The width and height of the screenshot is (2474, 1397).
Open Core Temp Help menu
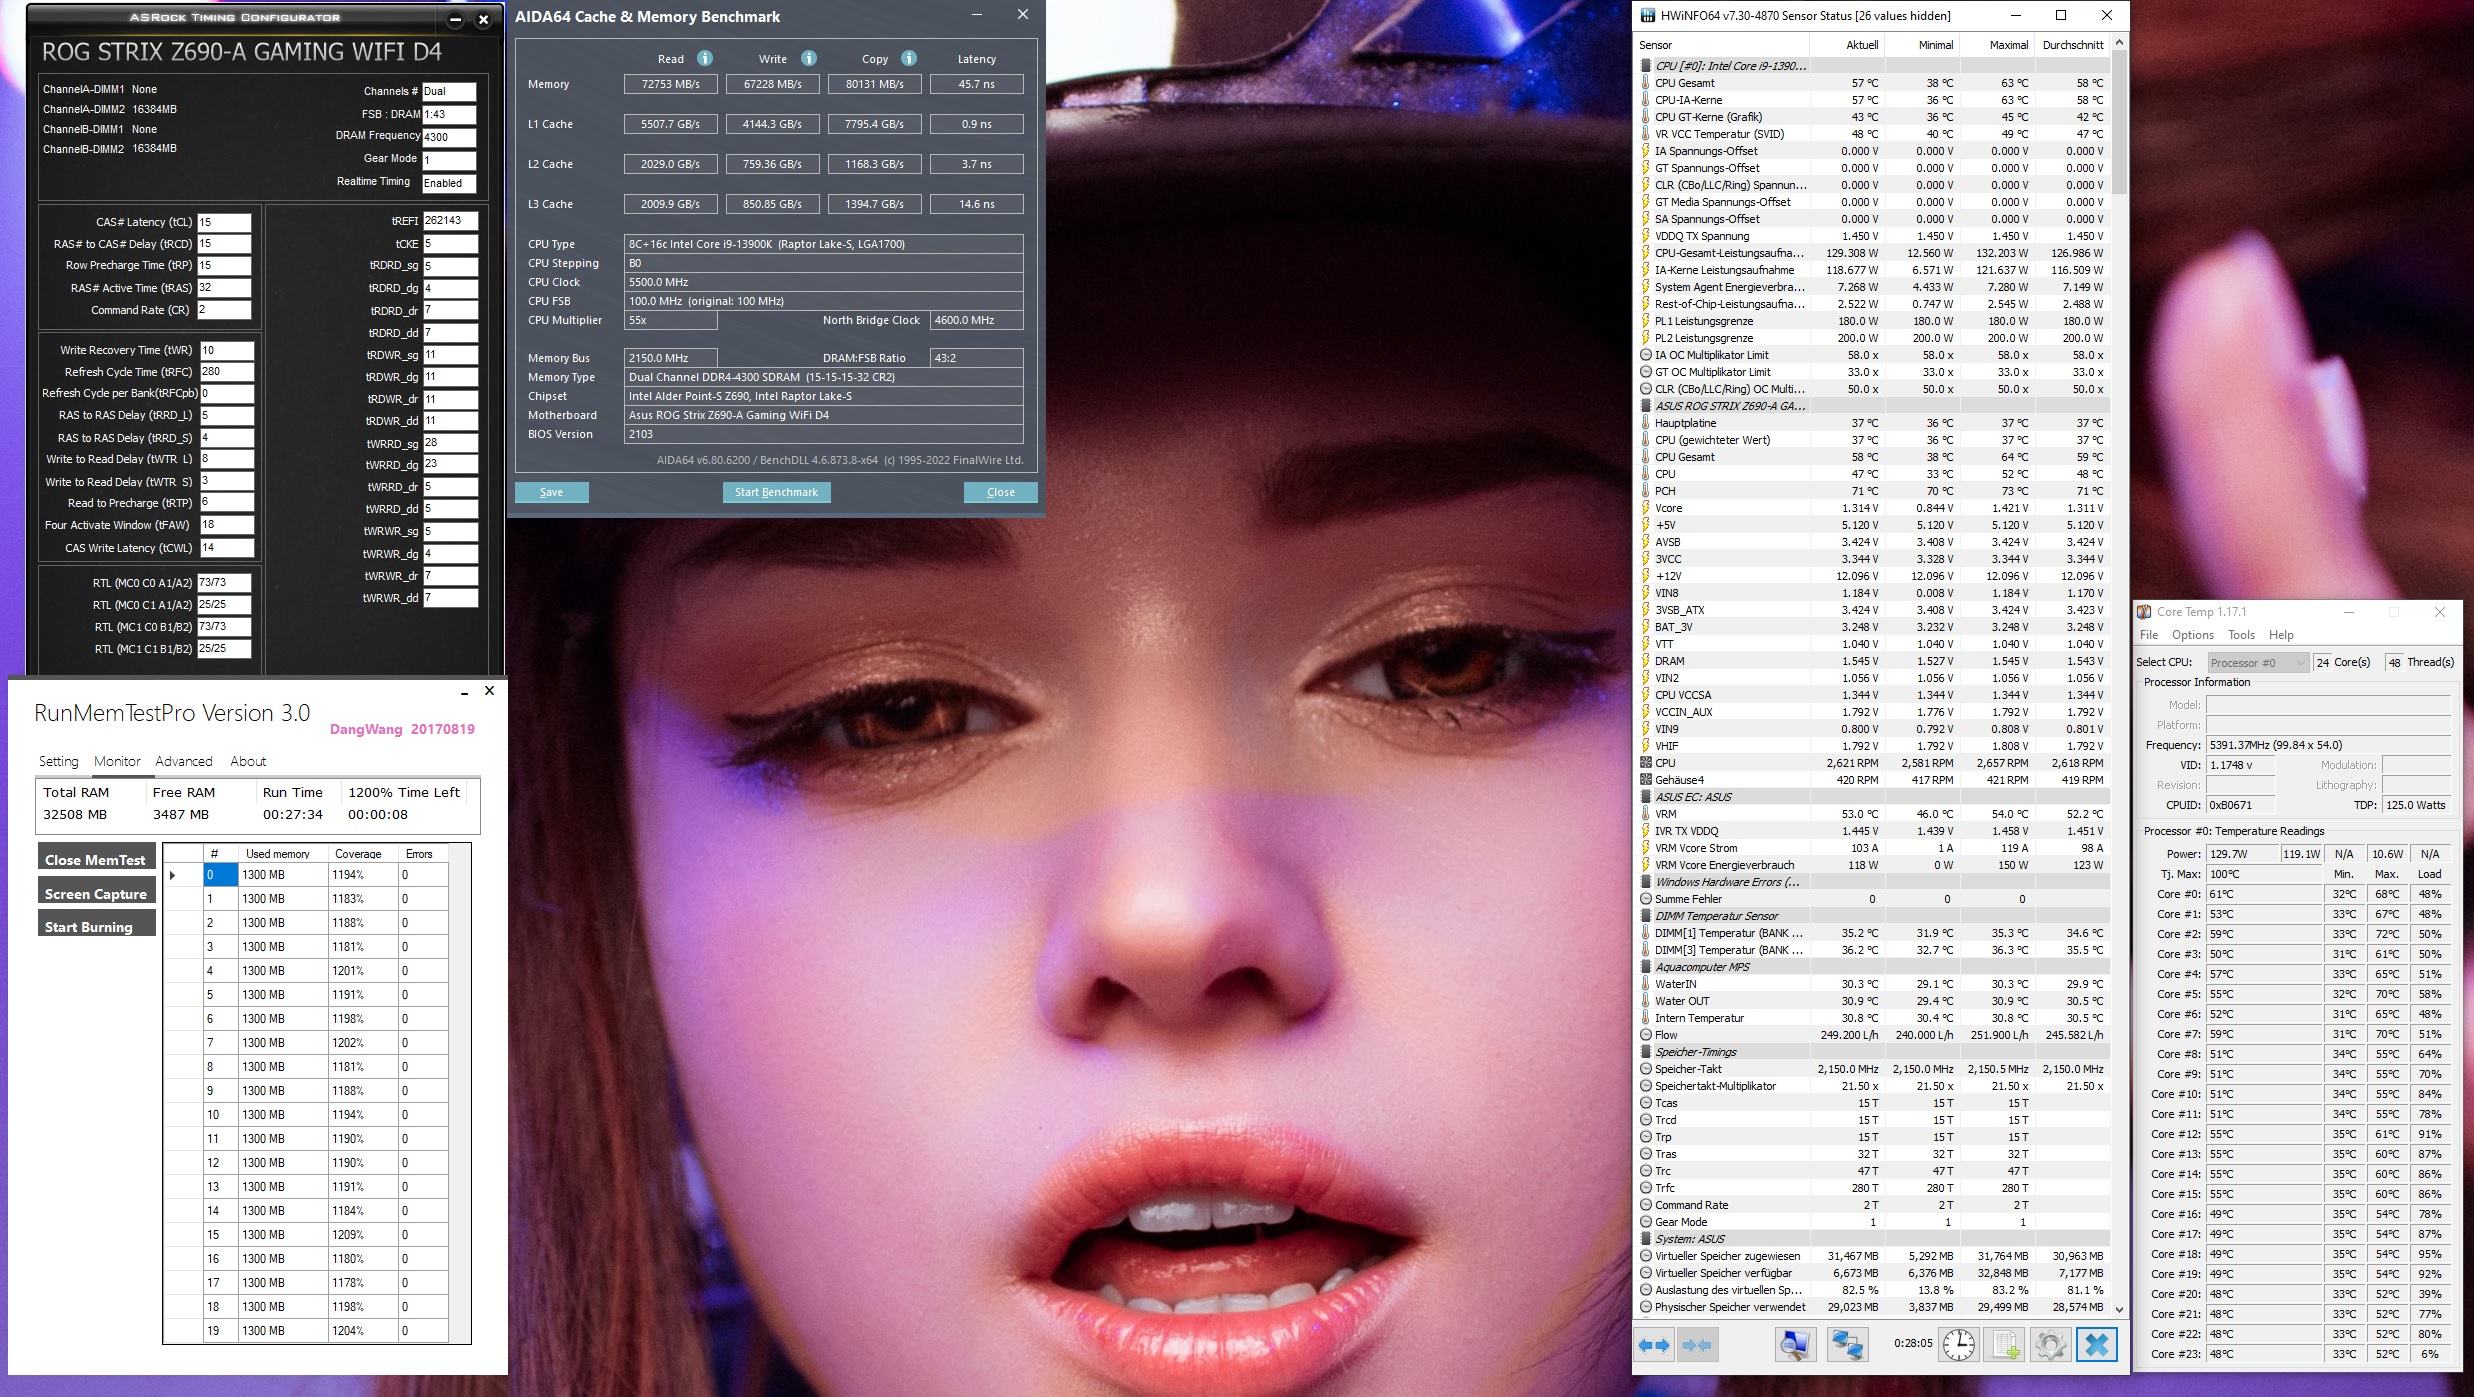(x=2281, y=635)
